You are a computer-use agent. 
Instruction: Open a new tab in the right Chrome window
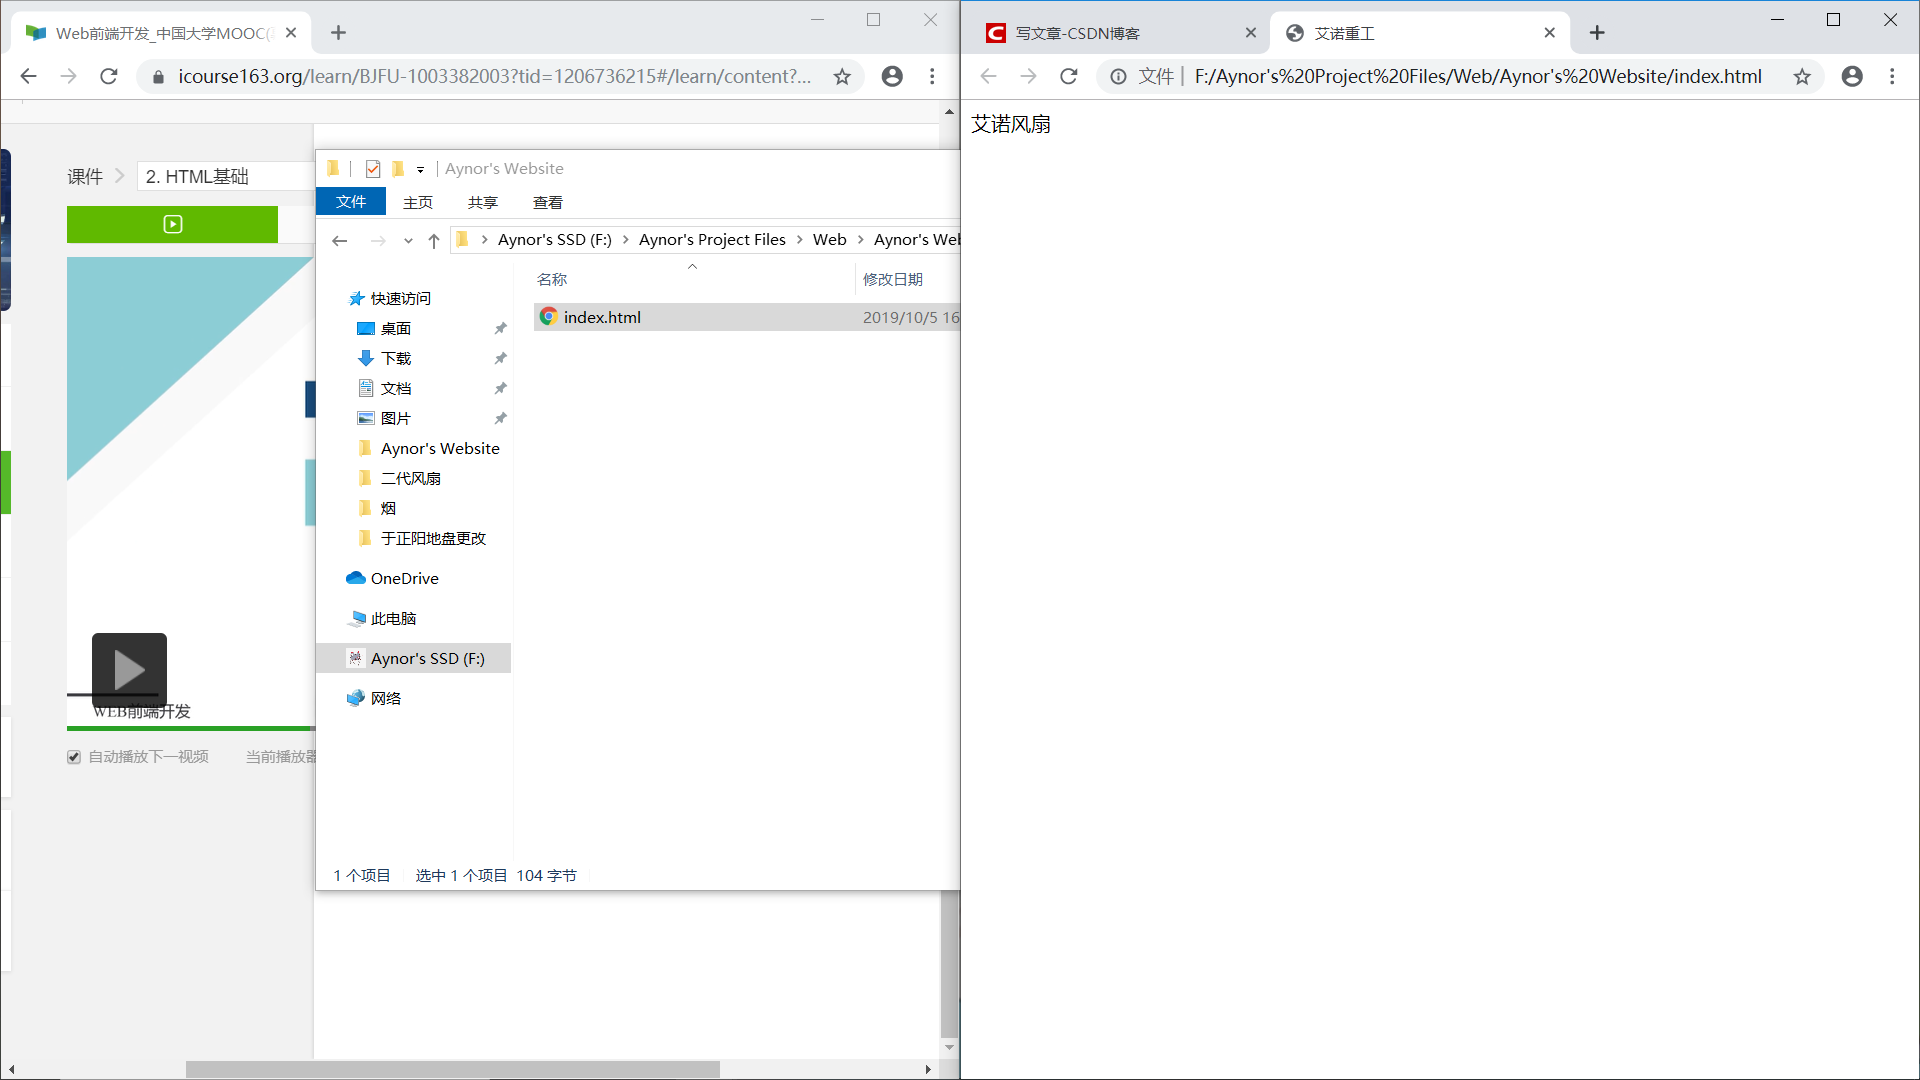pos(1597,33)
